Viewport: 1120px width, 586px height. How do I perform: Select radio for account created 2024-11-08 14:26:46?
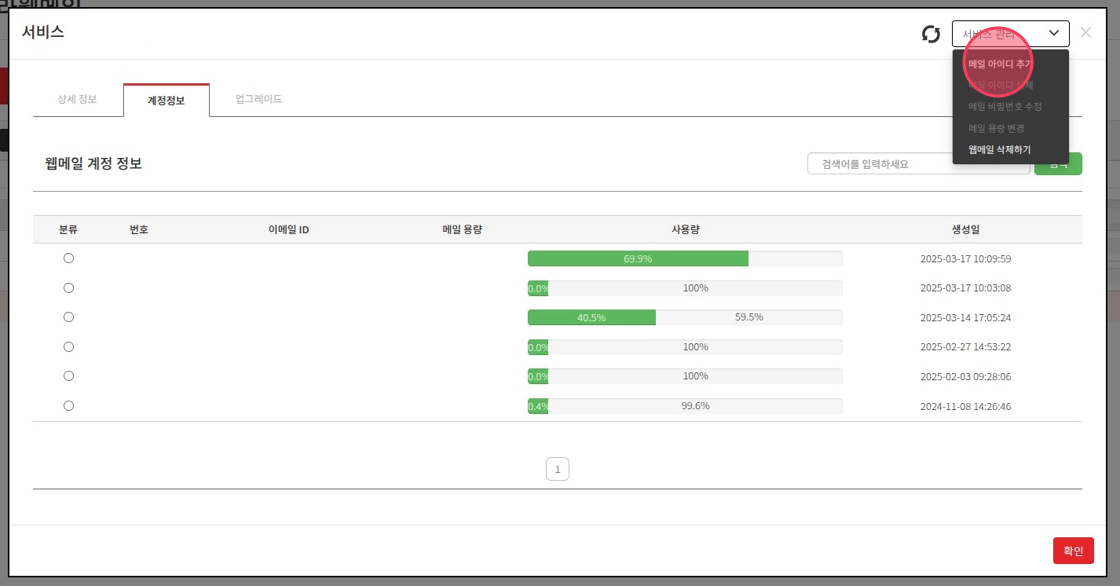coord(69,406)
